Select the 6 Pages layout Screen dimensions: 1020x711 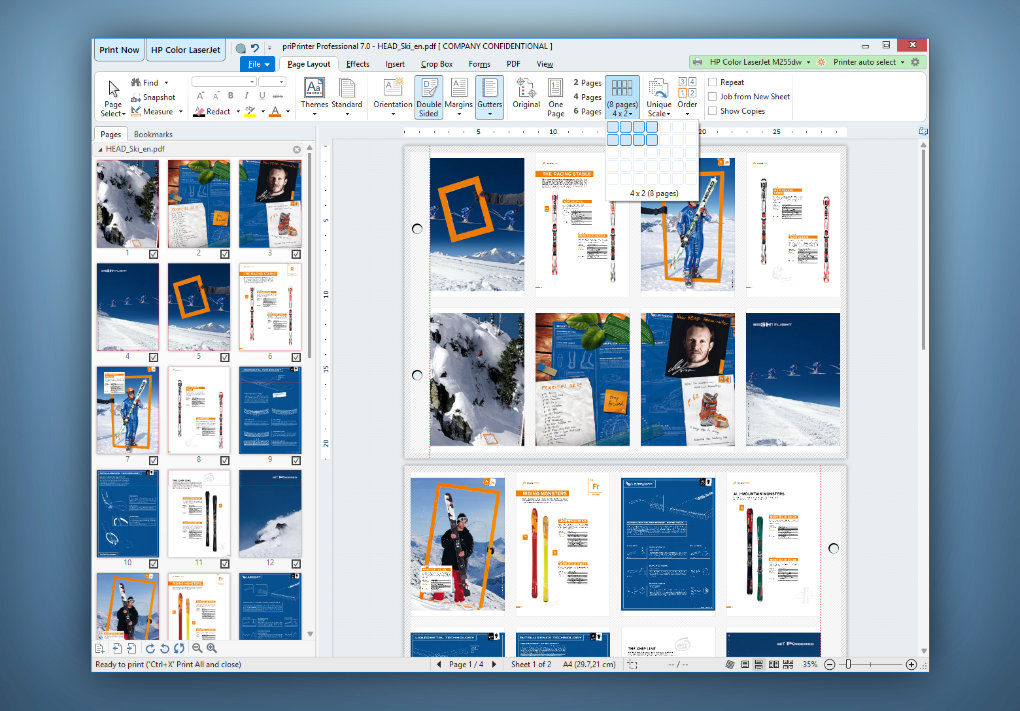(x=587, y=111)
